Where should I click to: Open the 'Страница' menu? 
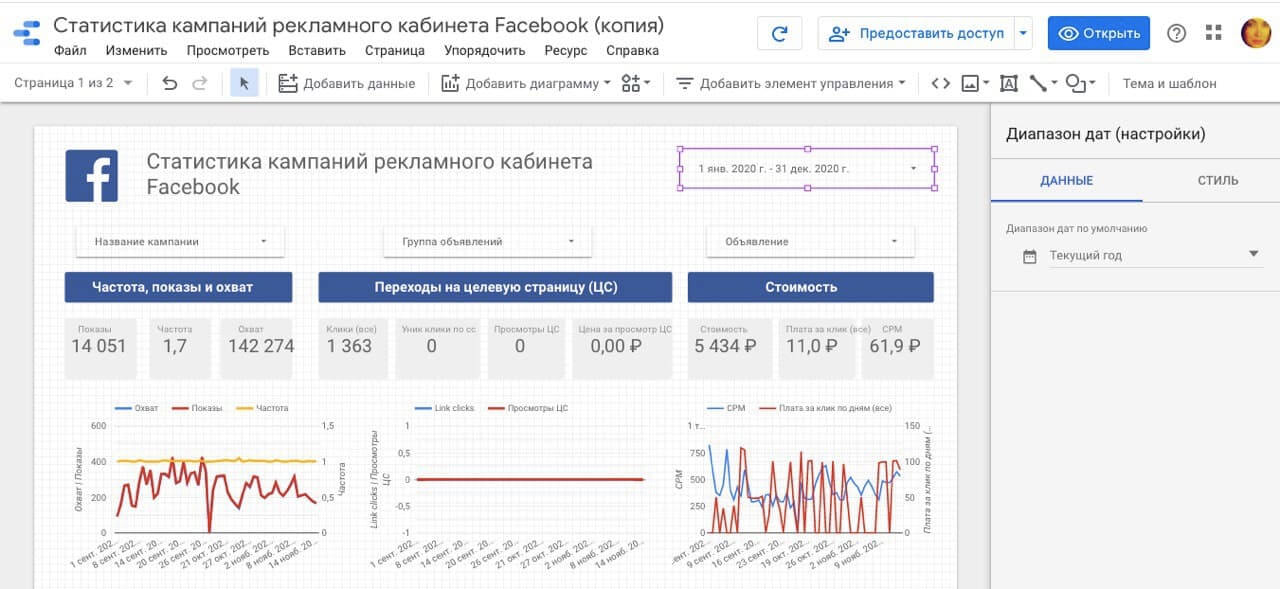395,50
